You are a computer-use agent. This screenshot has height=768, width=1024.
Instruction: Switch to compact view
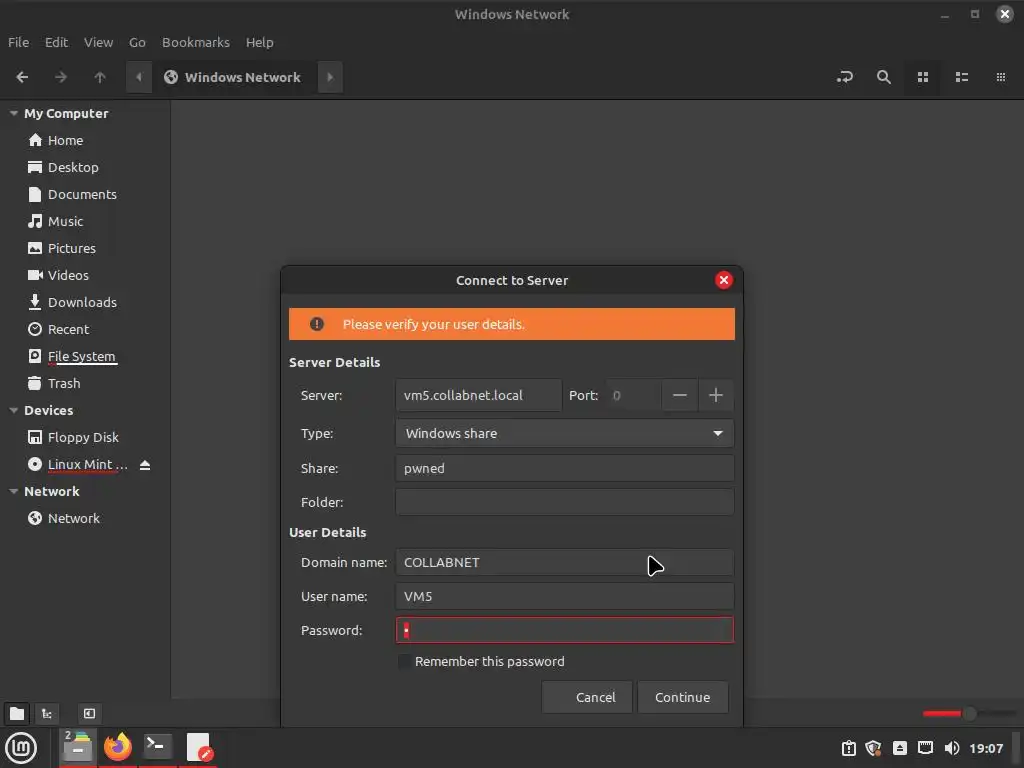pos(1000,77)
